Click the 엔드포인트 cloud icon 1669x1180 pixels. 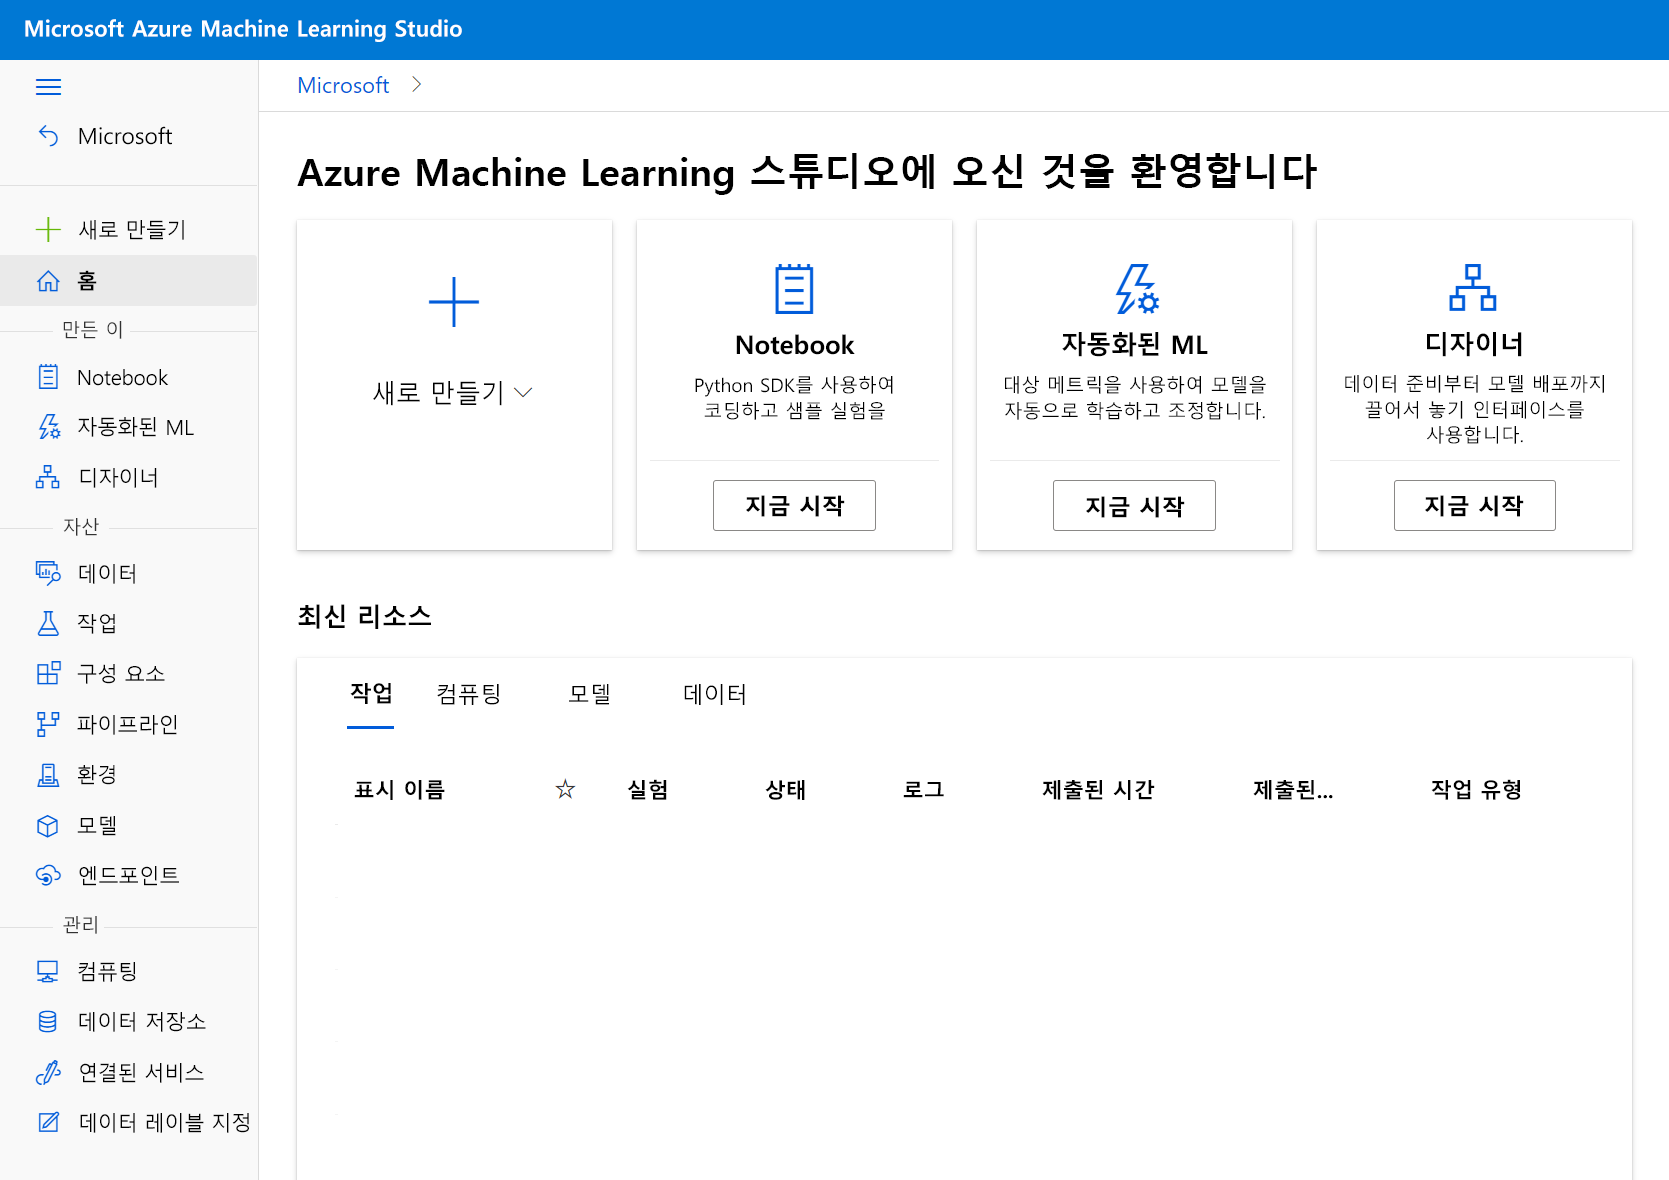pyautogui.click(x=48, y=875)
